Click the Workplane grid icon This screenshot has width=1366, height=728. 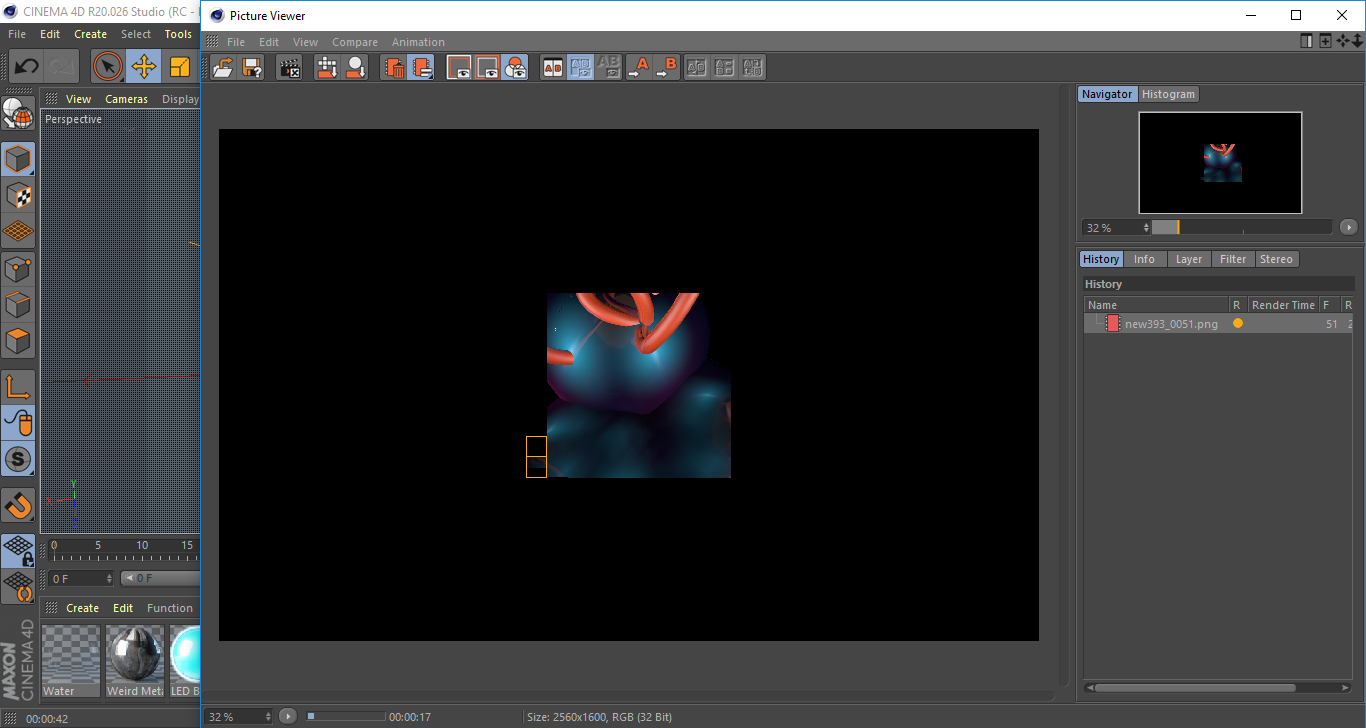pos(18,231)
